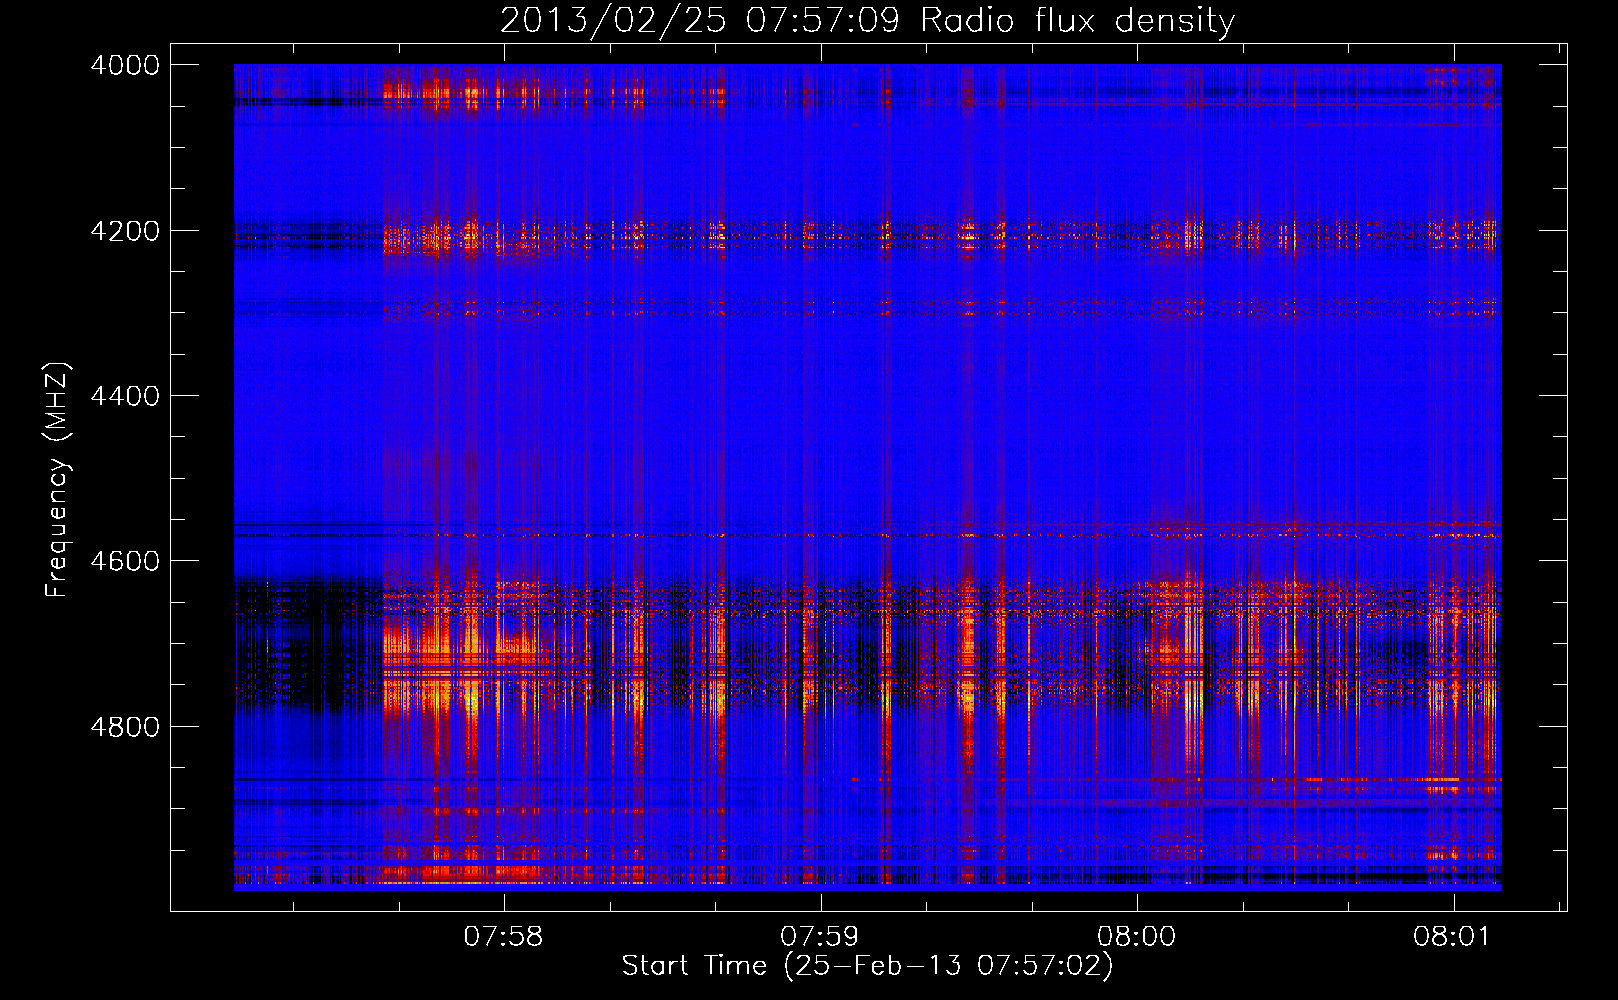Screen dimensions: 1618x1000
Task: Click the 4000 frequency axis label
Action: tap(125, 65)
